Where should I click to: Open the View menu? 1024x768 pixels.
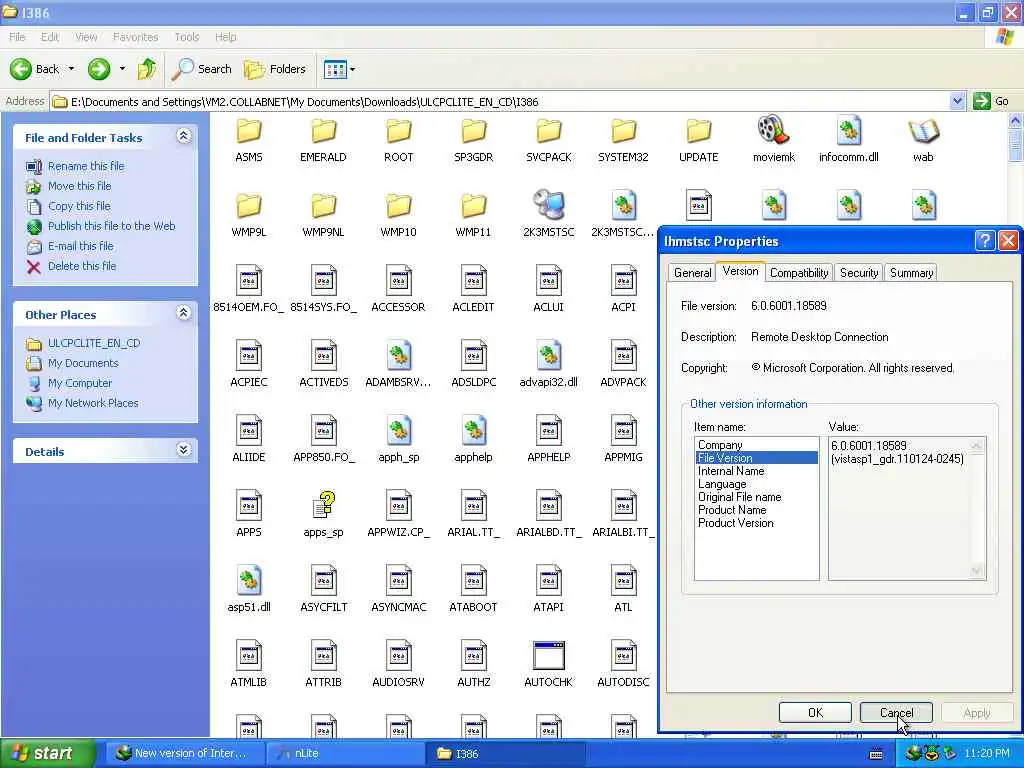tap(86, 37)
